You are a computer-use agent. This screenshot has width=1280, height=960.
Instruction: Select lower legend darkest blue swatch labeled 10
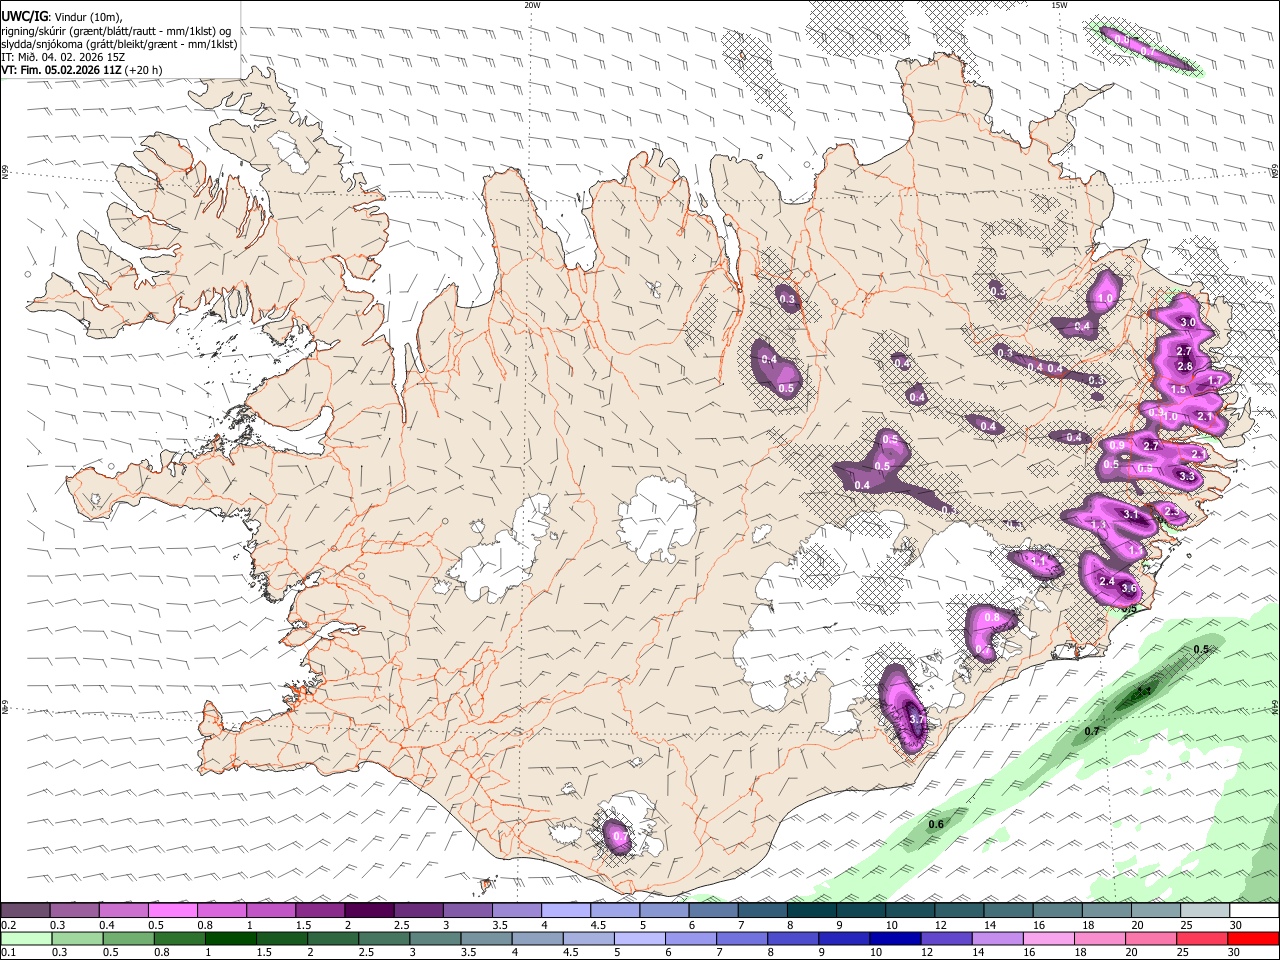pyautogui.click(x=896, y=938)
